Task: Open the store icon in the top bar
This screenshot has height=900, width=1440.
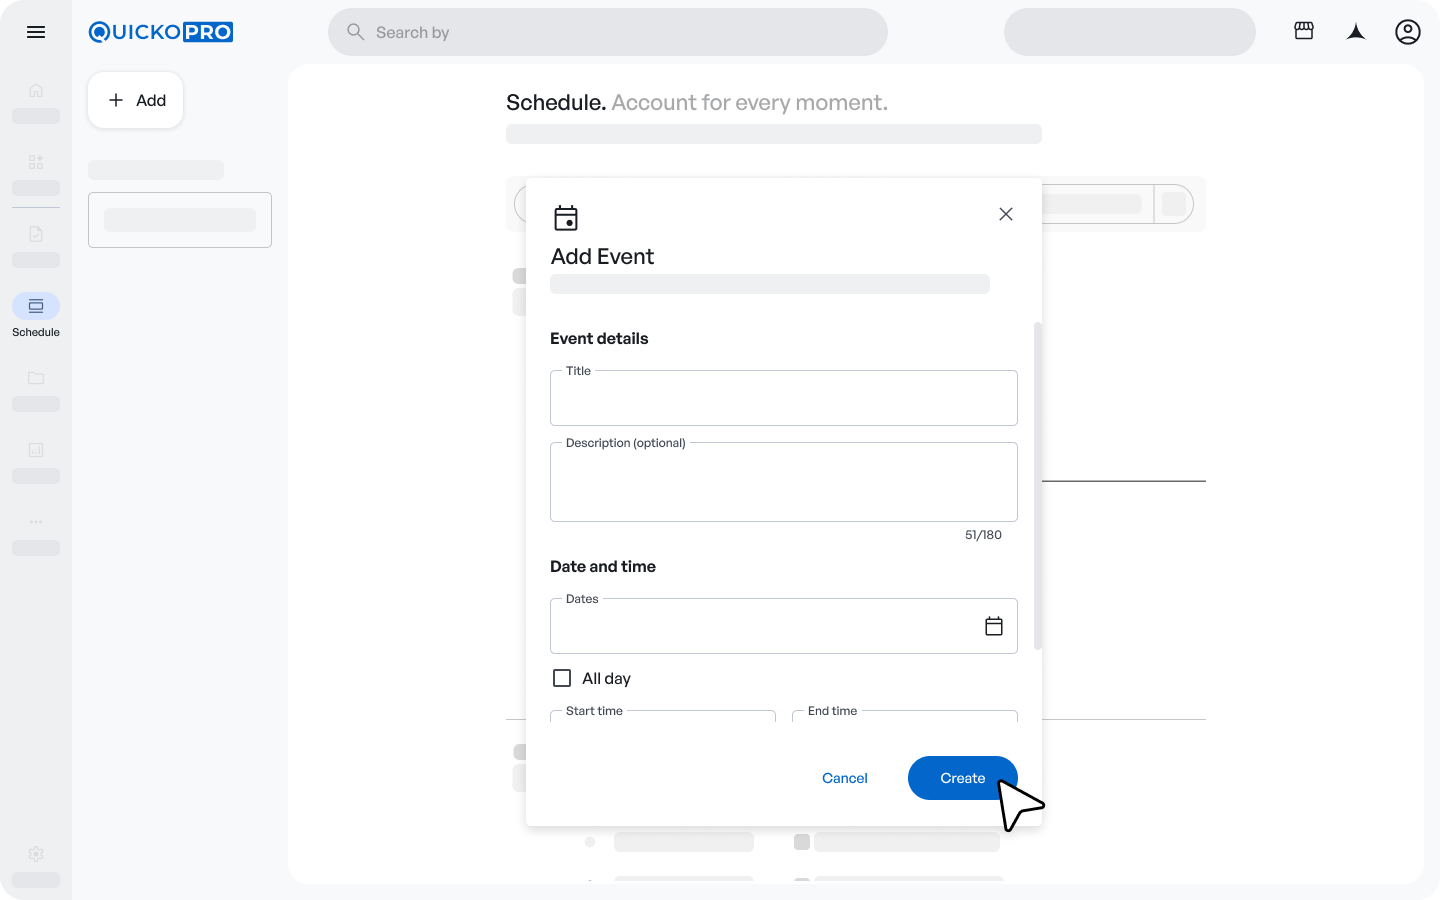Action: pyautogui.click(x=1303, y=31)
